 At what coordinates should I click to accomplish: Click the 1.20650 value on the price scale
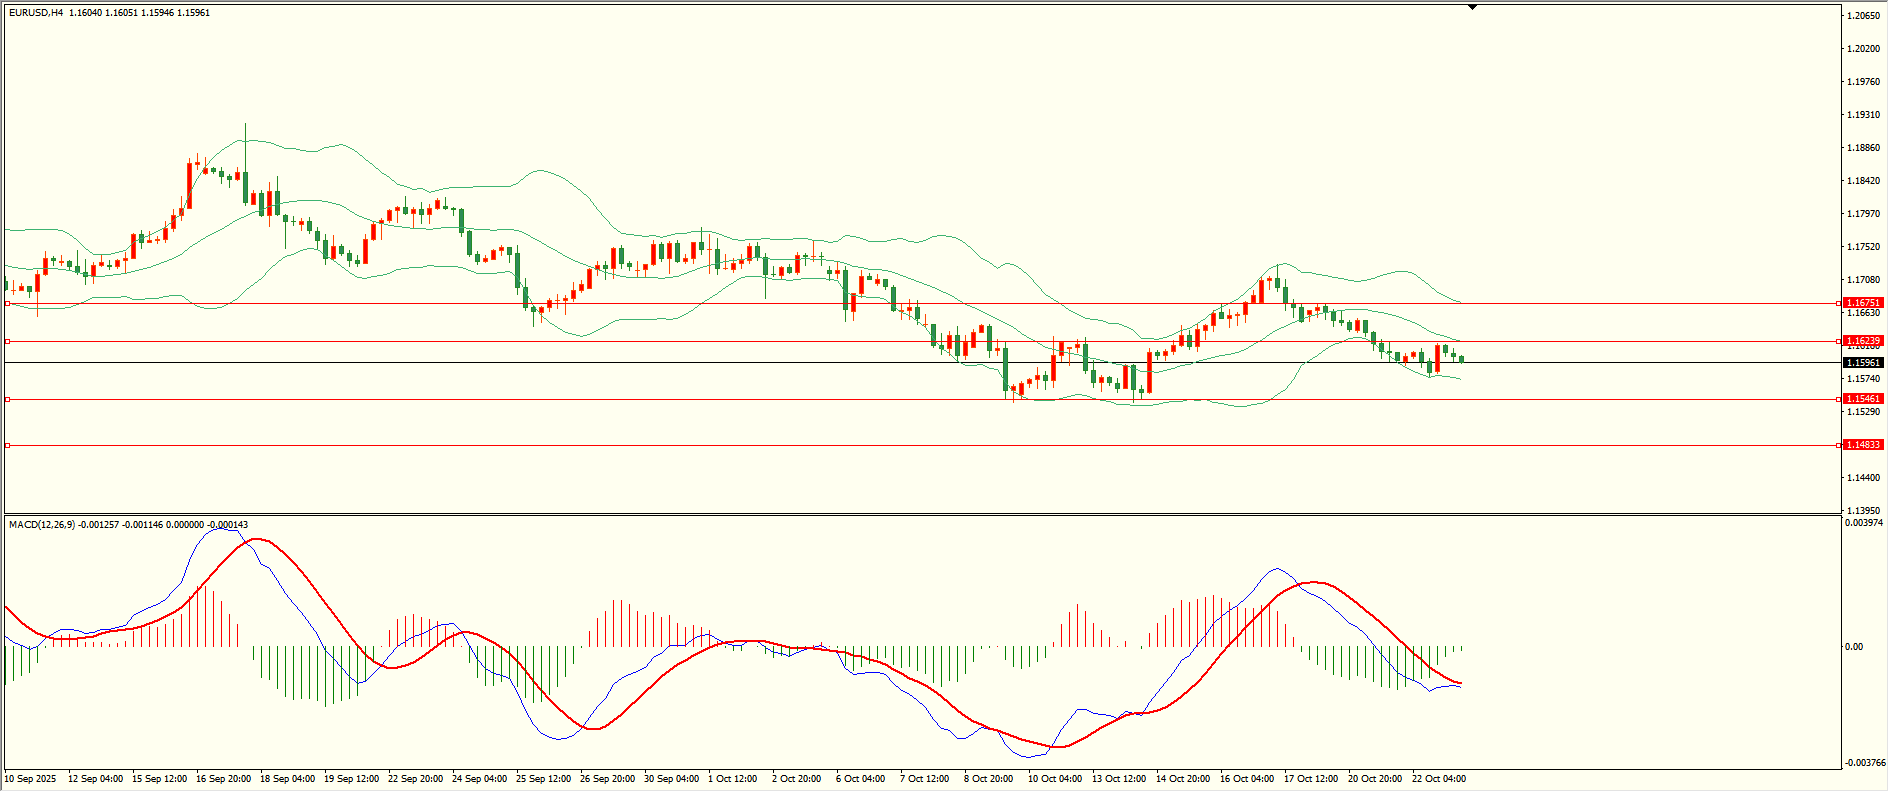tap(1863, 16)
